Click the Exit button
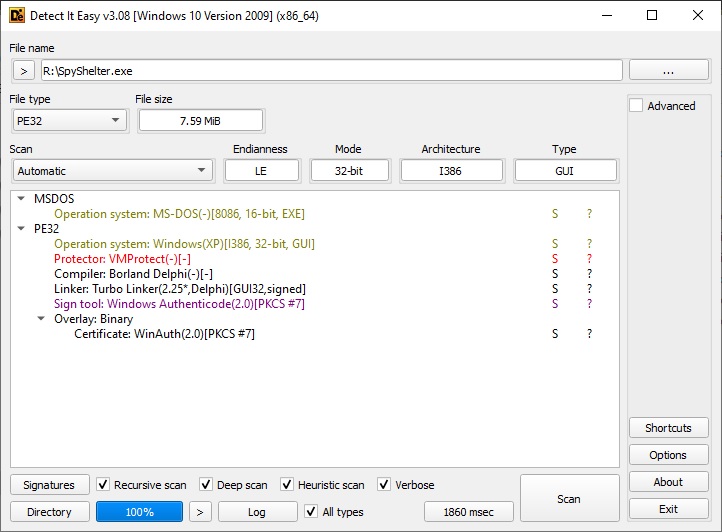Image resolution: width=722 pixels, height=532 pixels. pyautogui.click(x=669, y=509)
